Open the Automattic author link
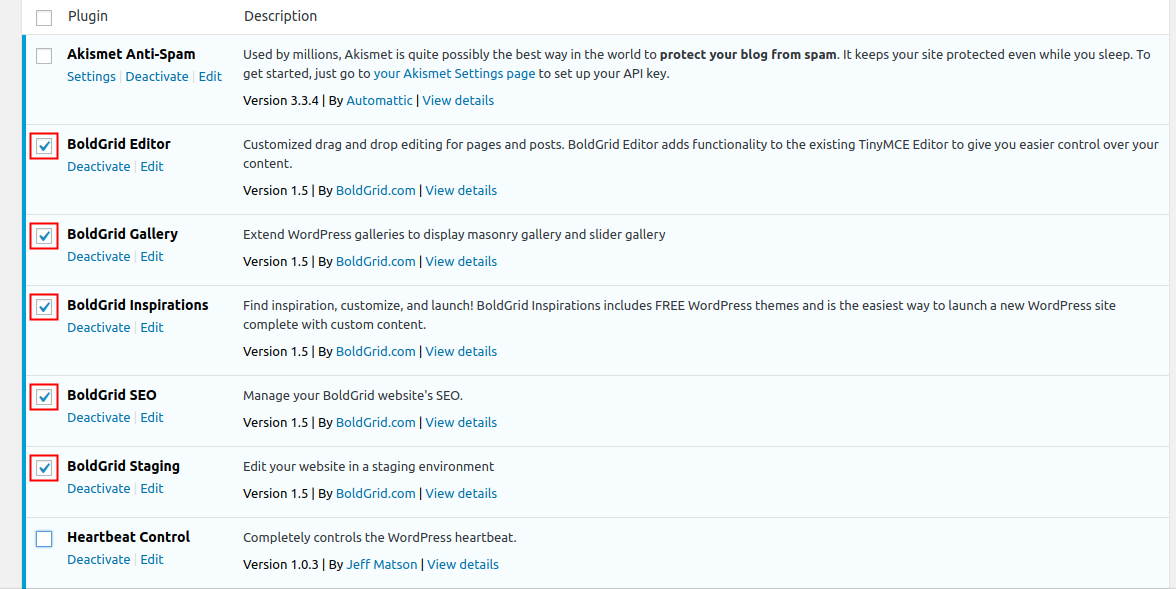1176x589 pixels. click(x=379, y=101)
